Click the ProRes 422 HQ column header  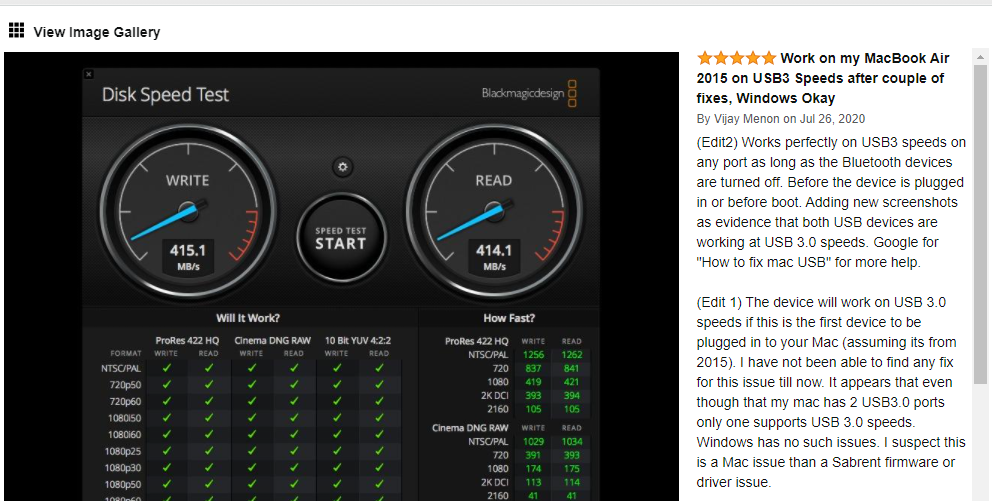187,340
